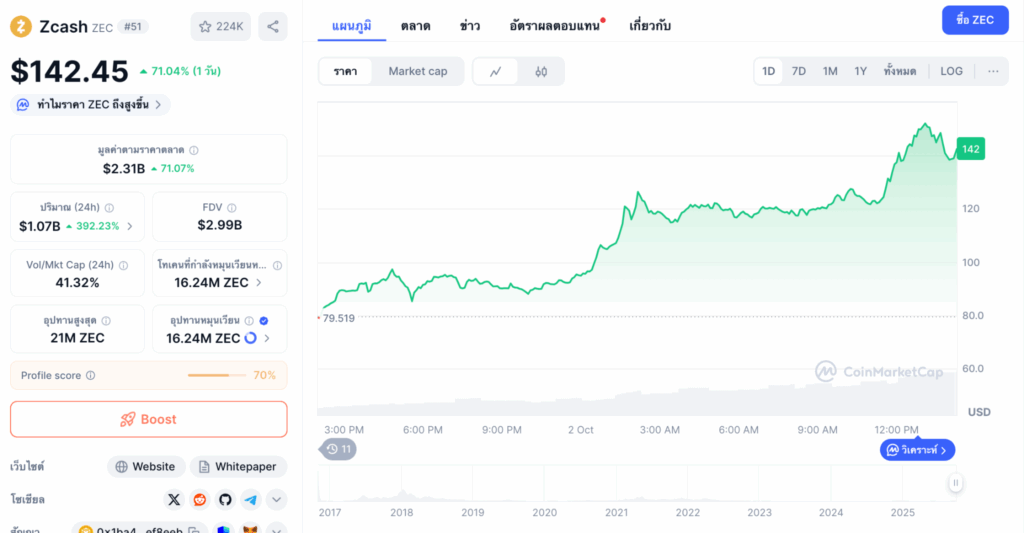
Task: Open the Whitepaper link
Action: point(238,466)
